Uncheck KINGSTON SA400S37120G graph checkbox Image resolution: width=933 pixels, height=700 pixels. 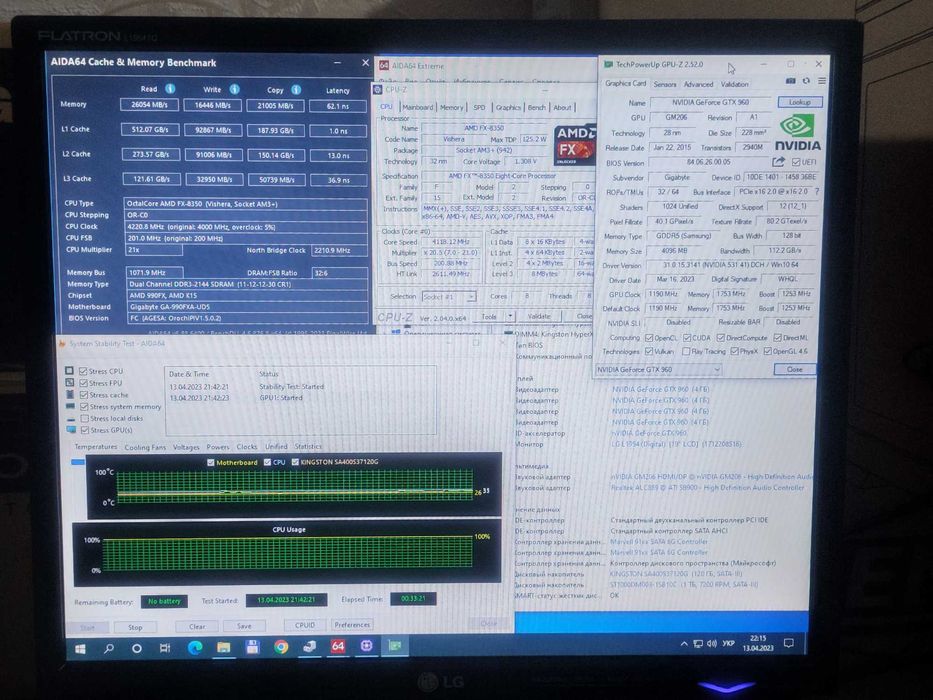[x=295, y=461]
